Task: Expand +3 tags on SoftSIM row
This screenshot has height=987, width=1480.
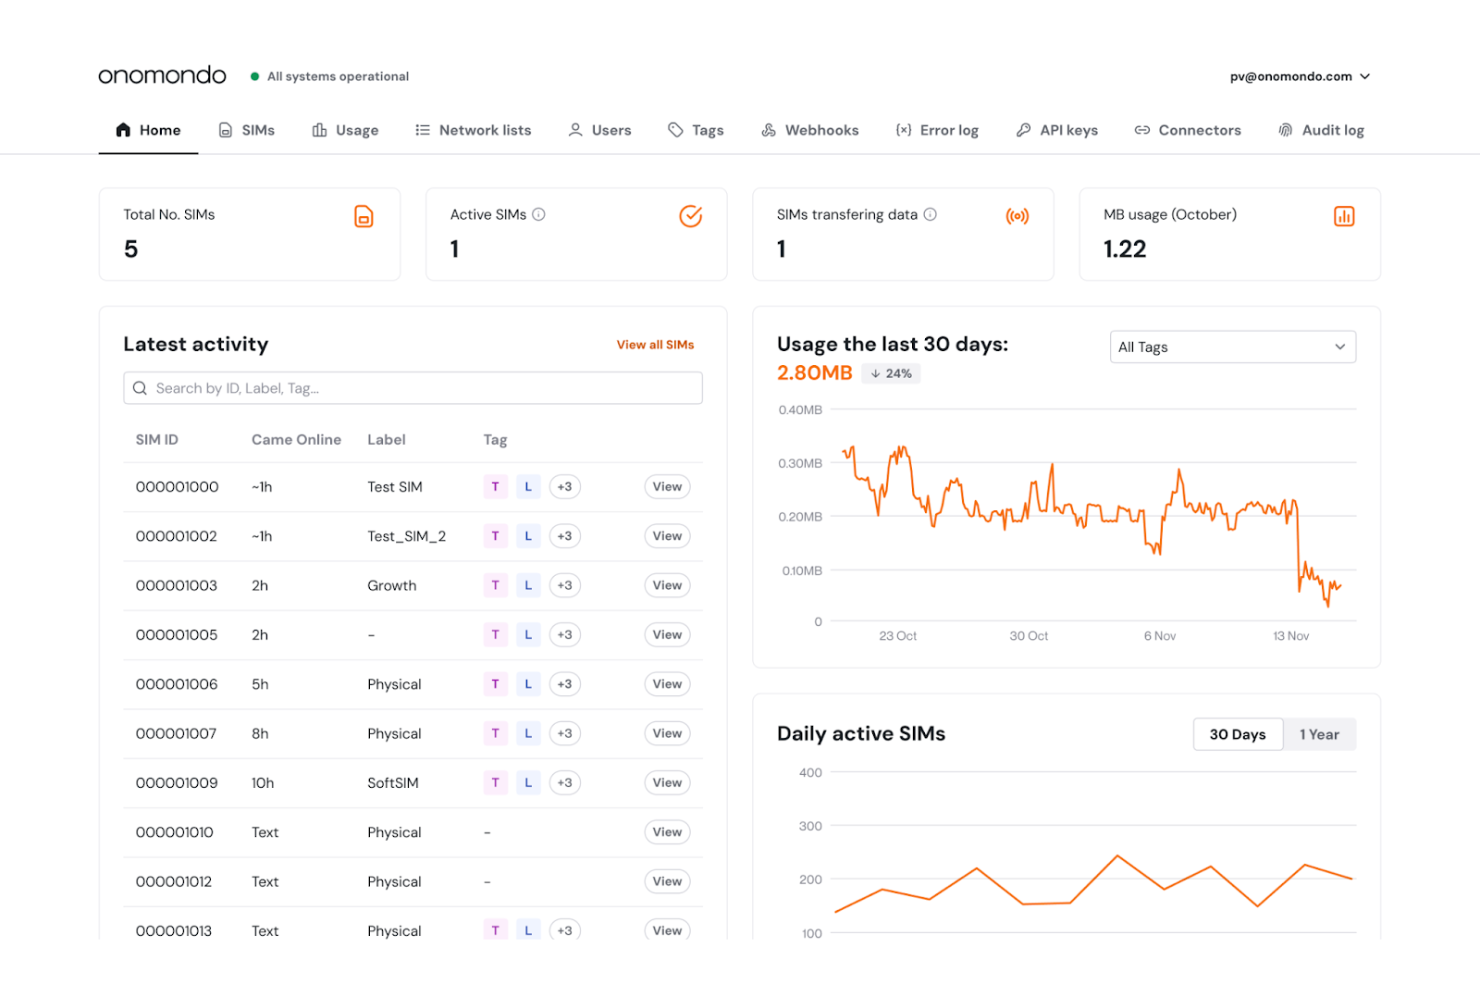Action: tap(565, 782)
